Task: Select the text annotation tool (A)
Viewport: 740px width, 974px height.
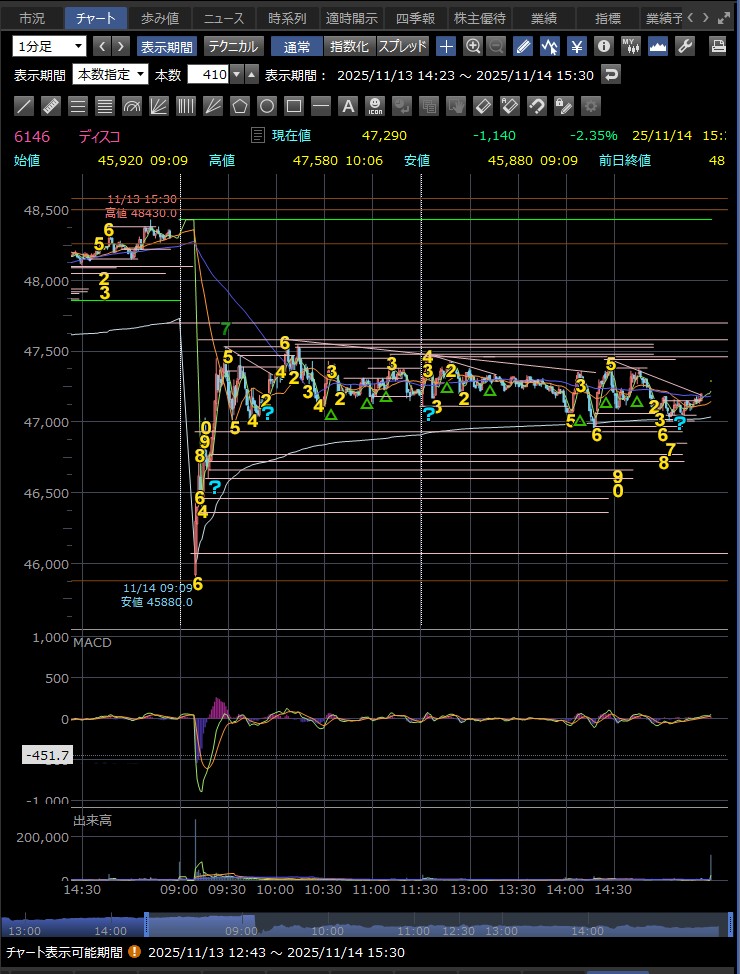Action: (x=348, y=106)
